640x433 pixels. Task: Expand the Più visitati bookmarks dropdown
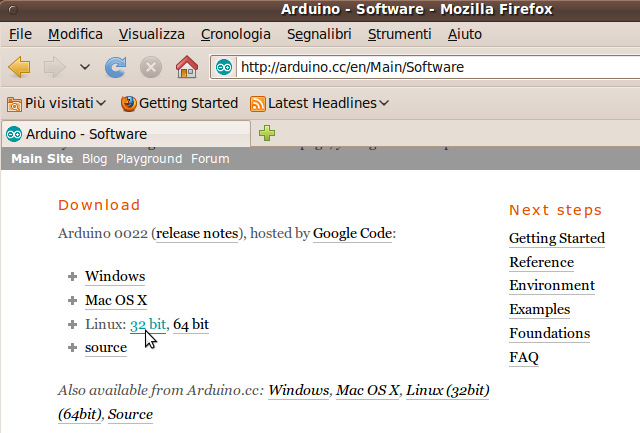101,103
